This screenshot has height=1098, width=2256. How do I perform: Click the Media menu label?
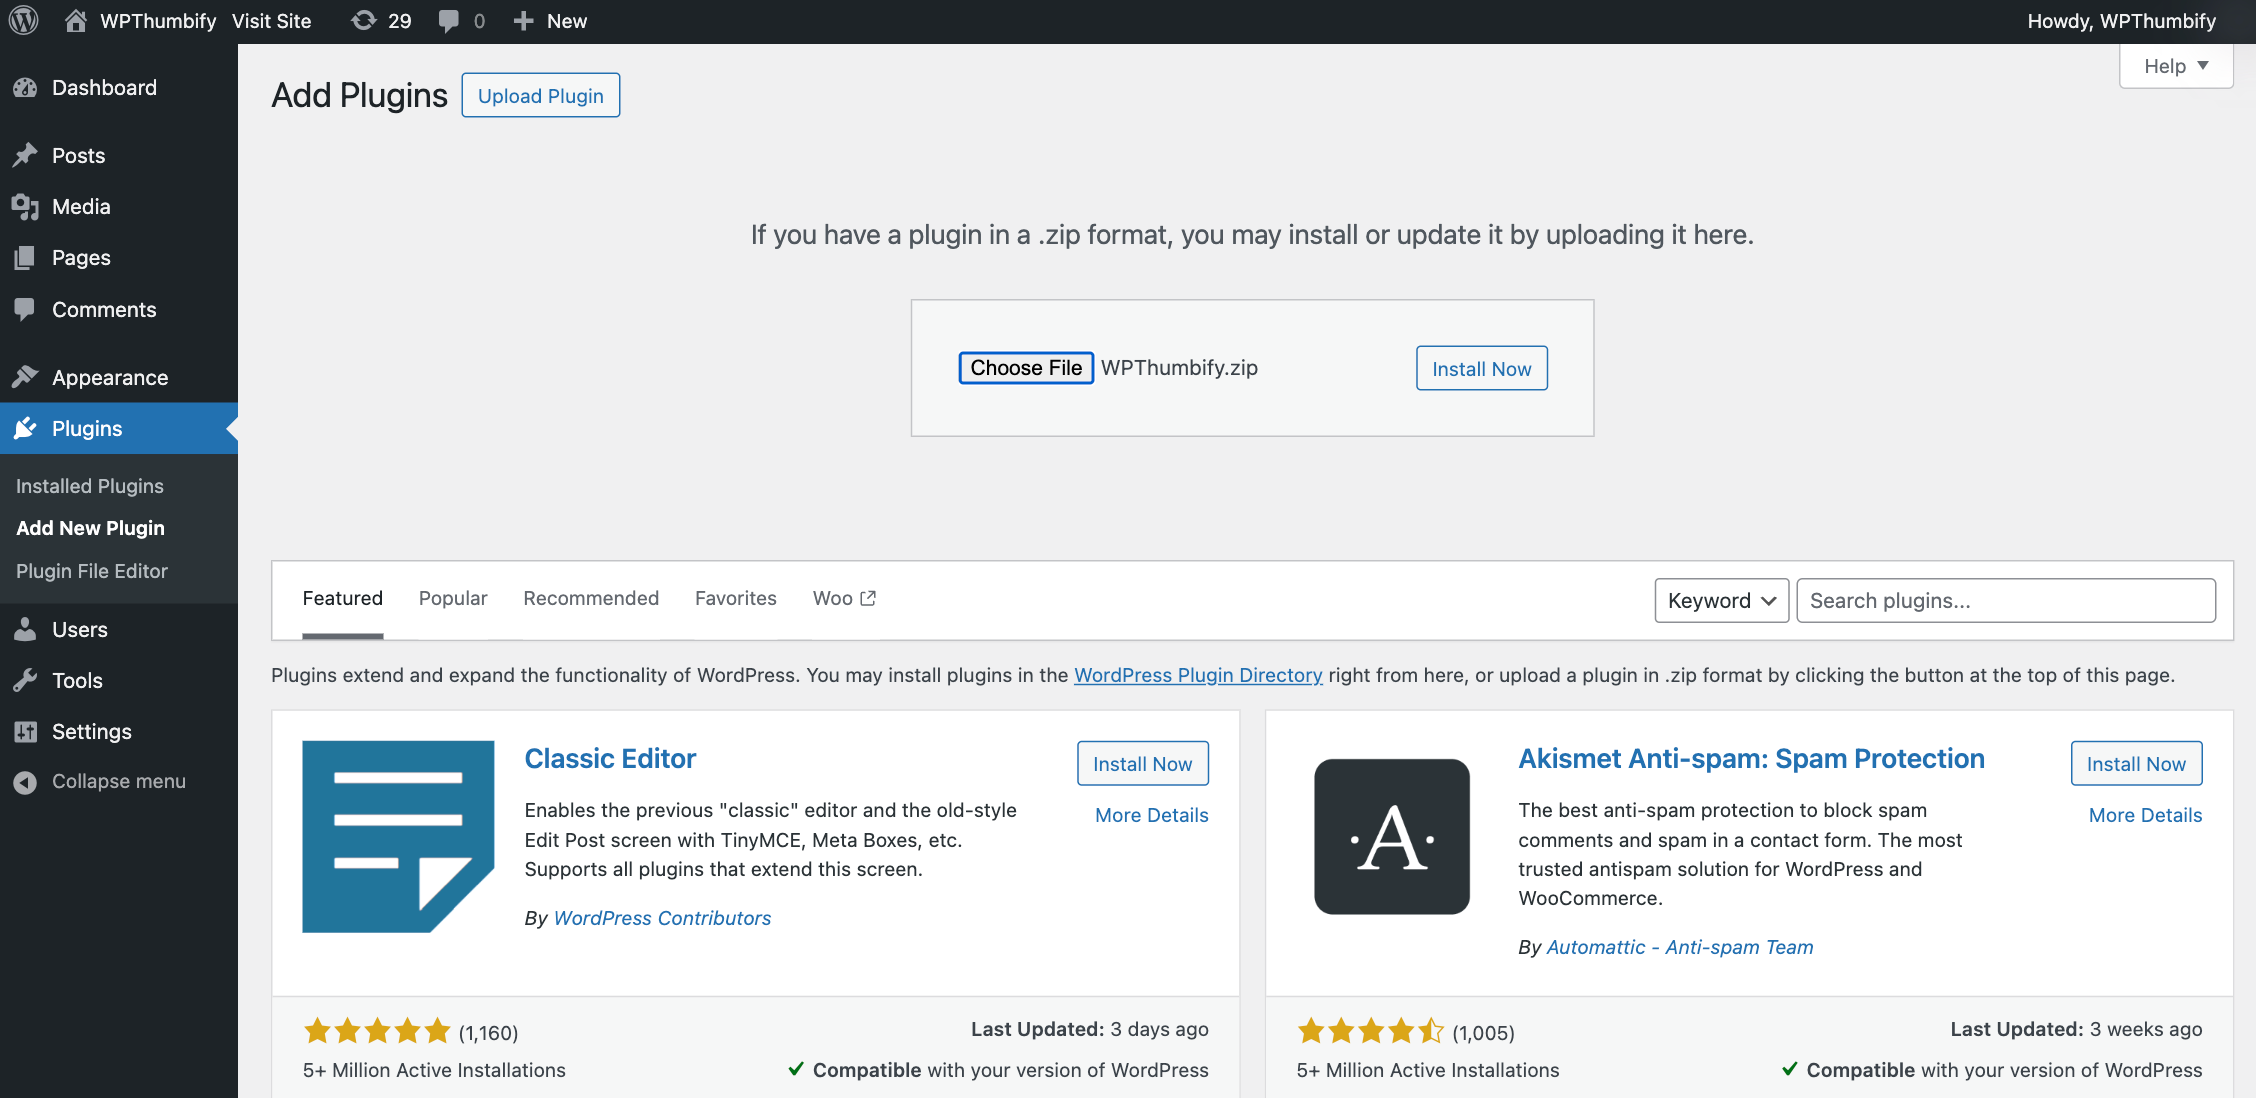pos(81,207)
